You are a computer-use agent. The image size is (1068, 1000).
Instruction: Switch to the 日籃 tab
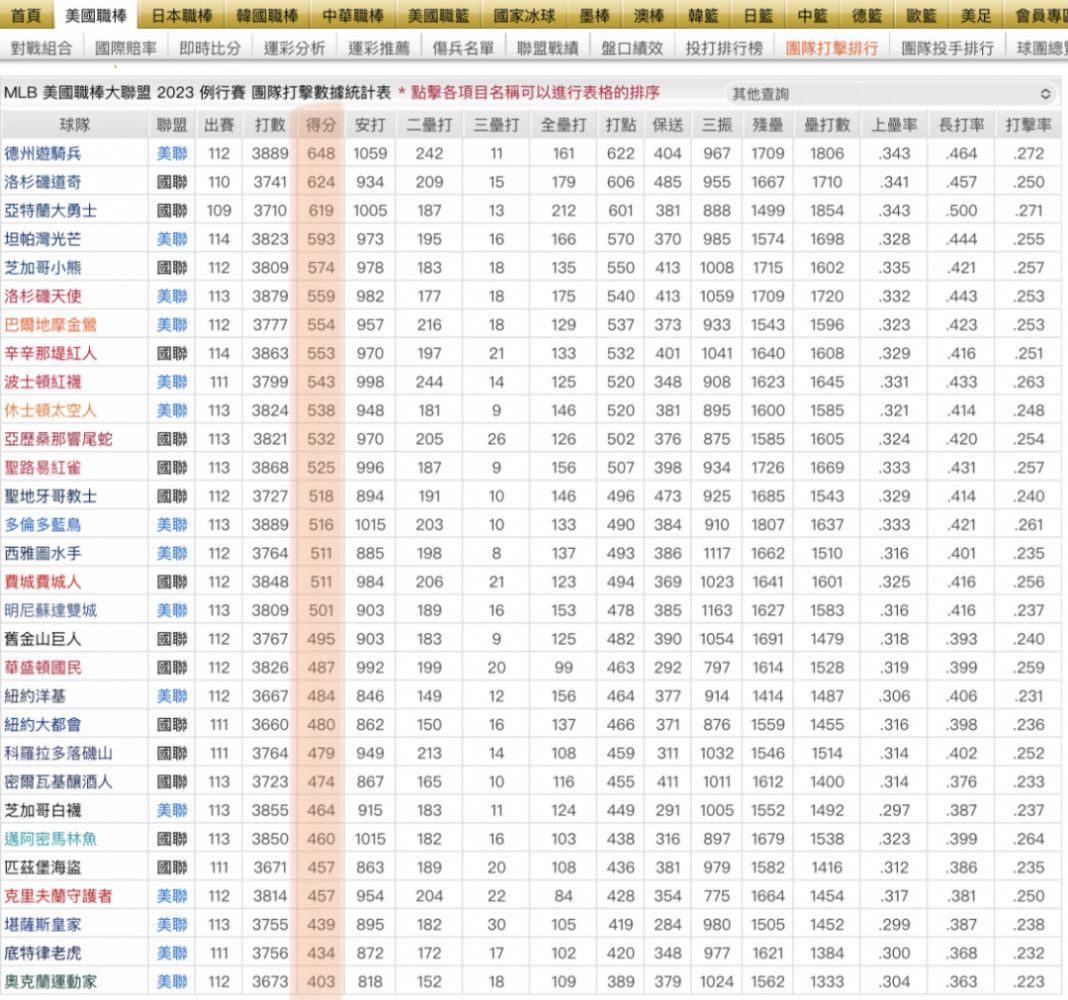point(758,15)
